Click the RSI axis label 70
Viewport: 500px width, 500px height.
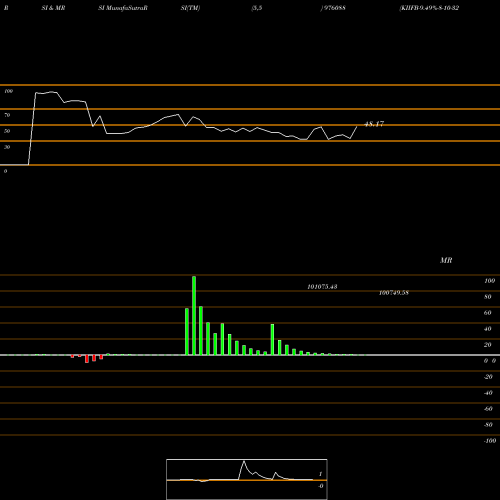[x=7, y=115]
